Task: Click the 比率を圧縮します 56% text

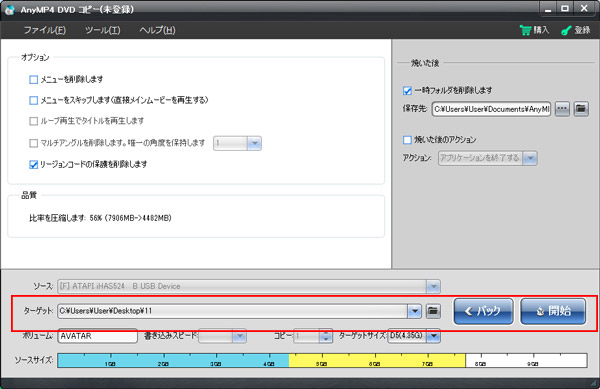Action: [x=100, y=218]
